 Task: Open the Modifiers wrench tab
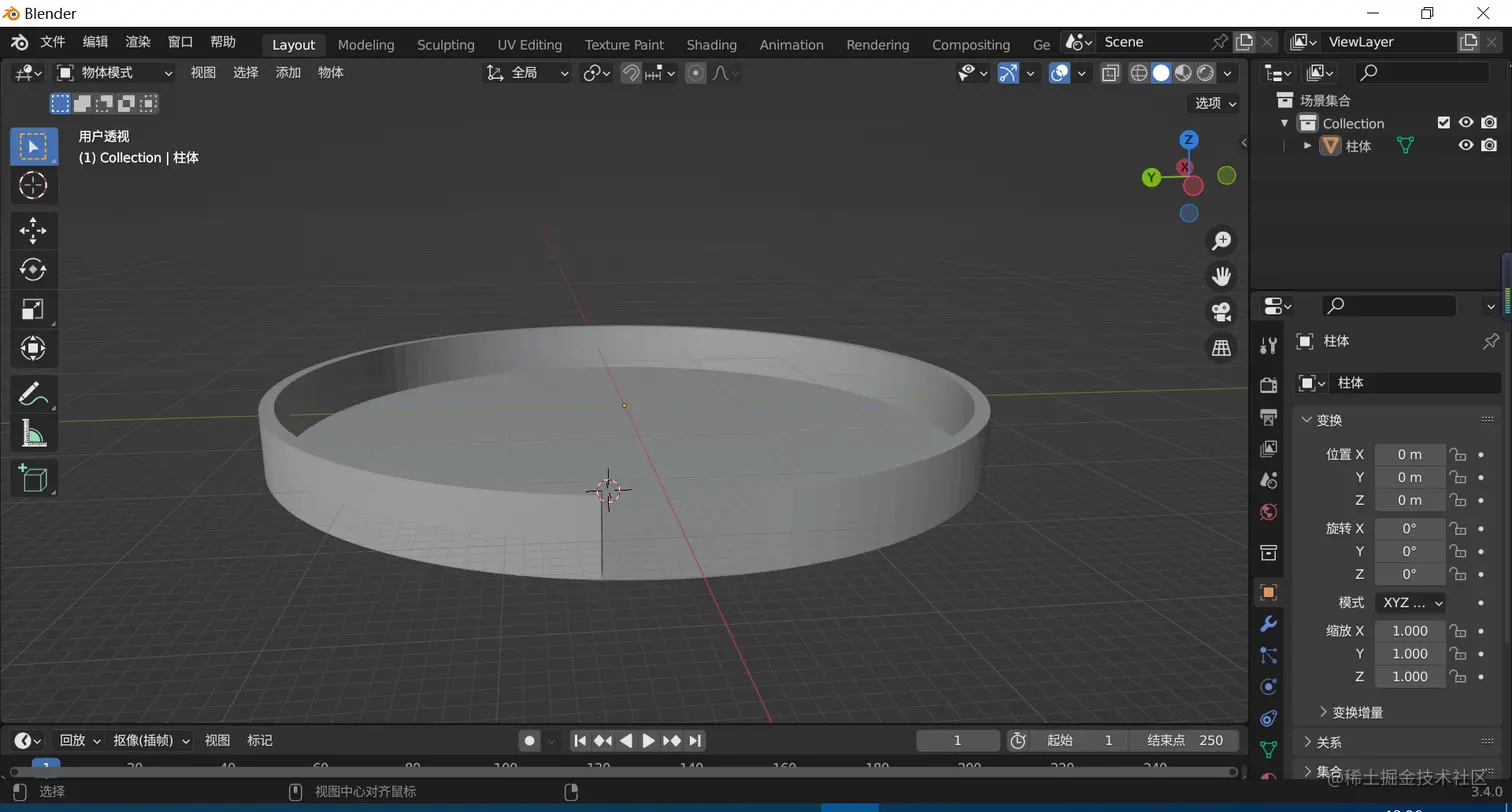1268,624
